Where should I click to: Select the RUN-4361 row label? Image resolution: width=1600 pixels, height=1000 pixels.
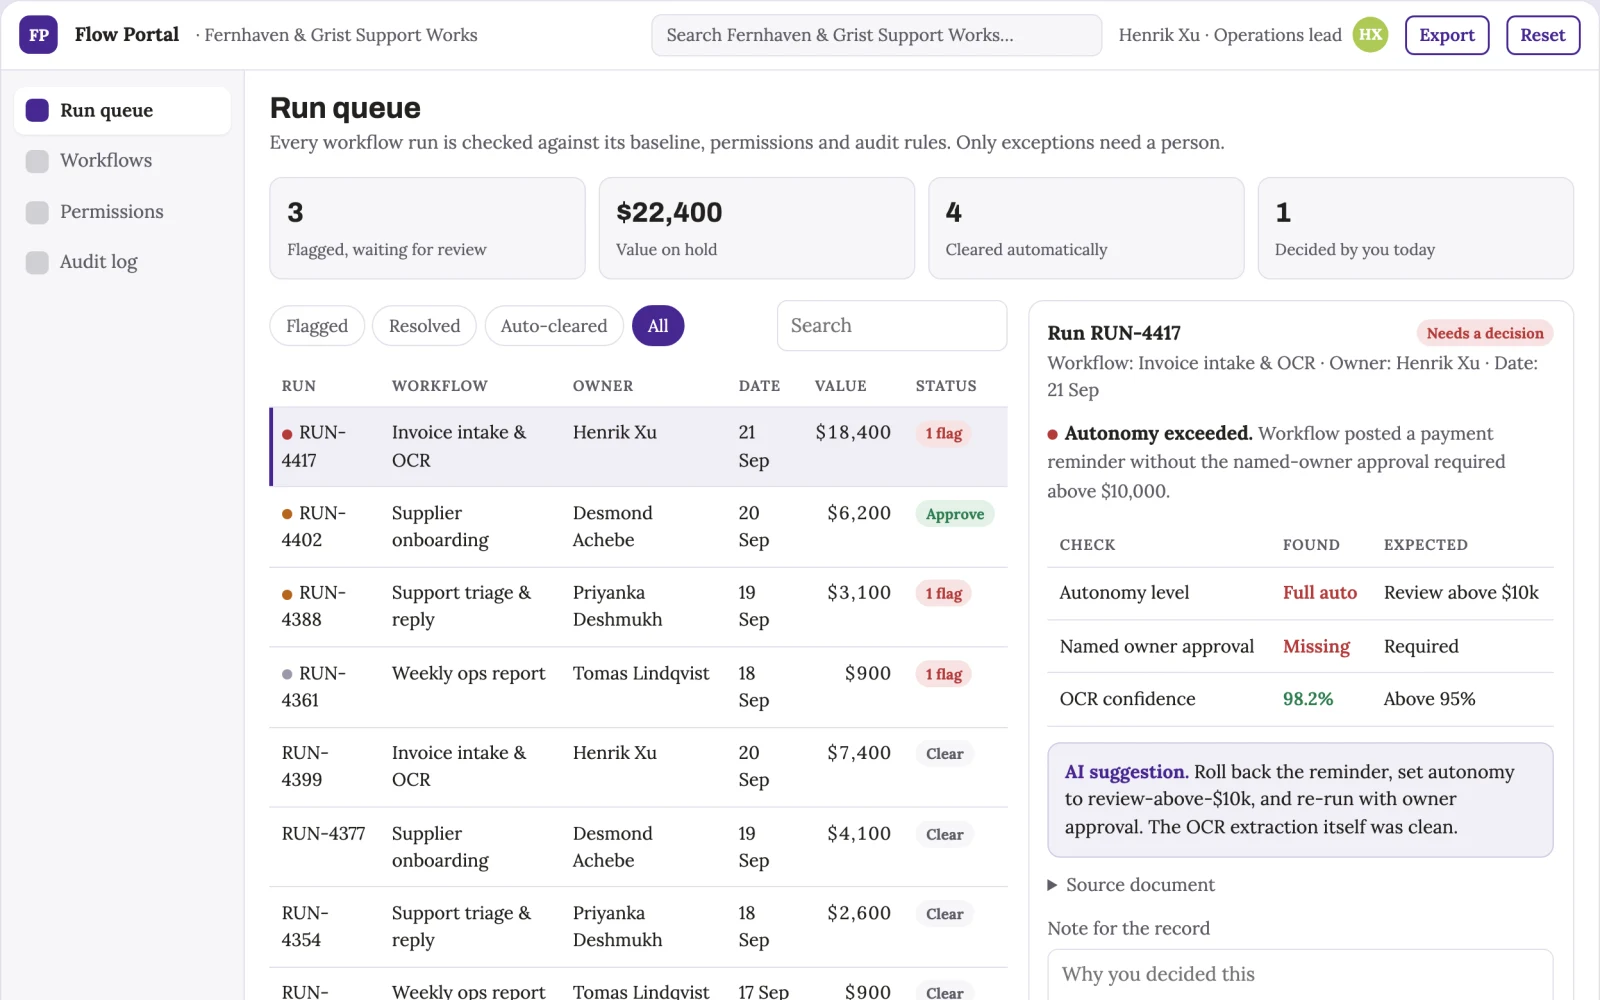click(314, 687)
